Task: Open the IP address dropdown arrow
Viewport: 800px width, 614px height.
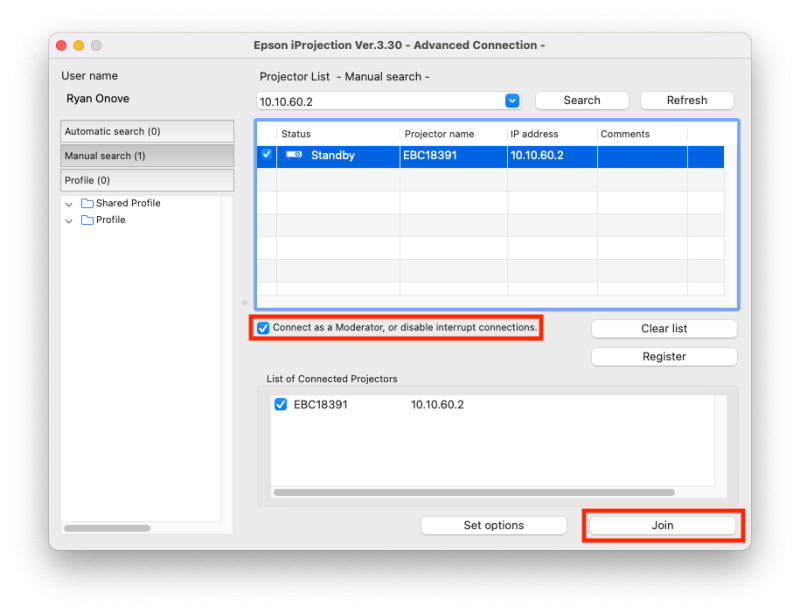Action: (512, 101)
